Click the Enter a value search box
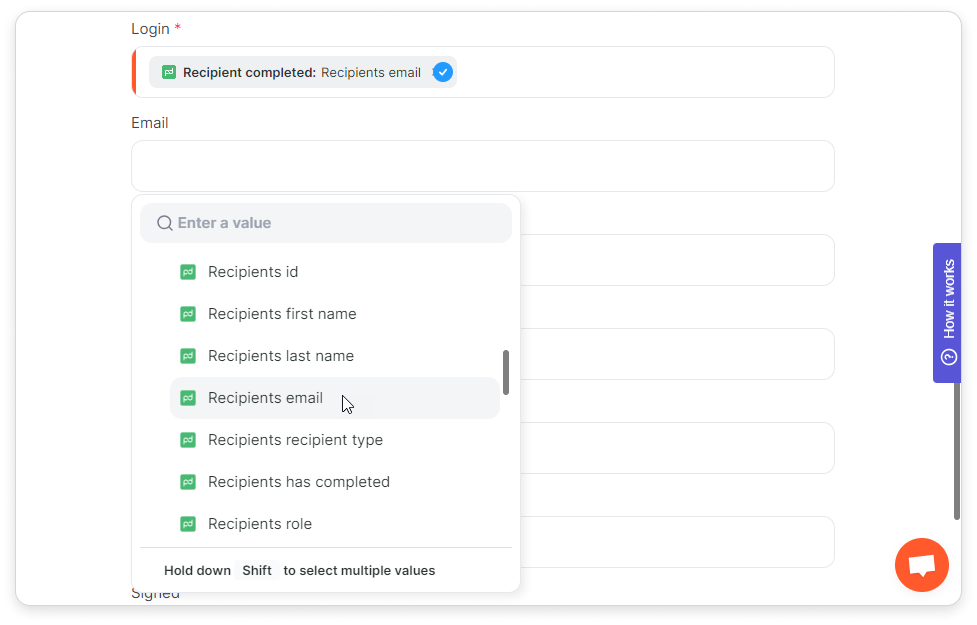This screenshot has width=977, height=625. (326, 223)
